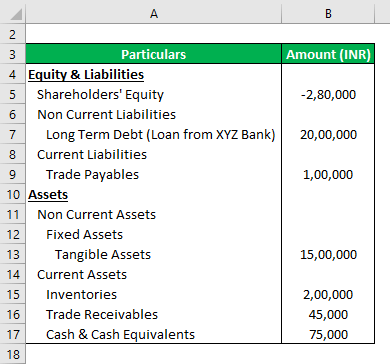Select row 15 header

point(12,294)
